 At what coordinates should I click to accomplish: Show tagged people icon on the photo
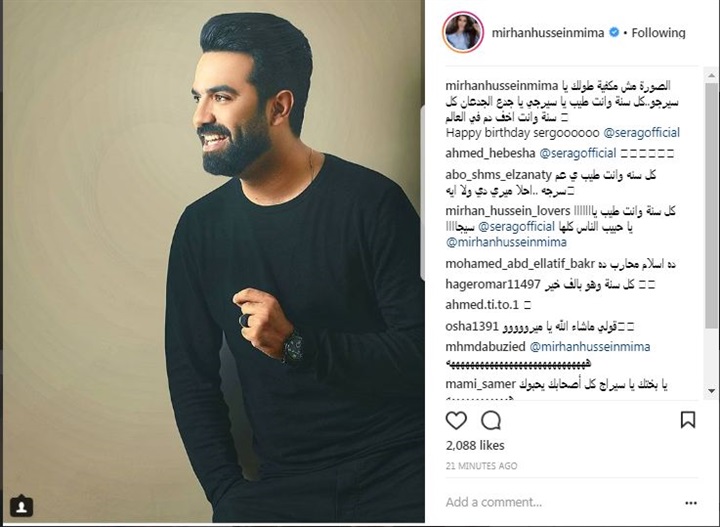(21, 506)
